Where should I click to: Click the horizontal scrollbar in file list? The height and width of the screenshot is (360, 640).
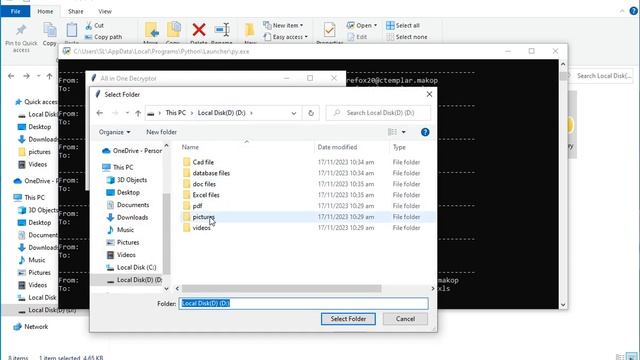282,289
